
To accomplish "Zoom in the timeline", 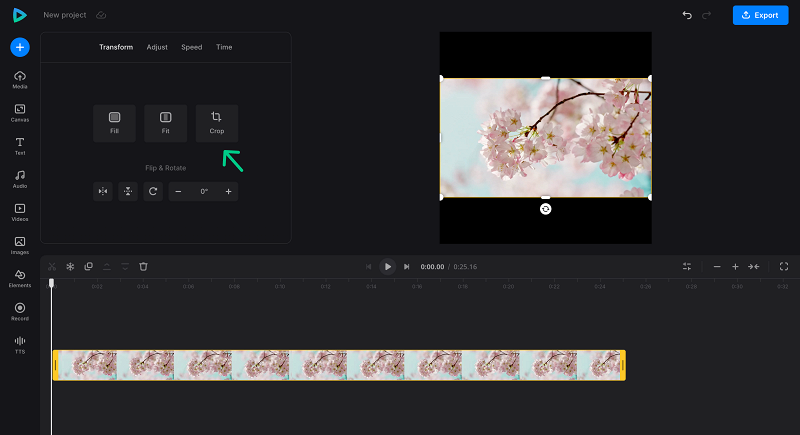I will (735, 267).
